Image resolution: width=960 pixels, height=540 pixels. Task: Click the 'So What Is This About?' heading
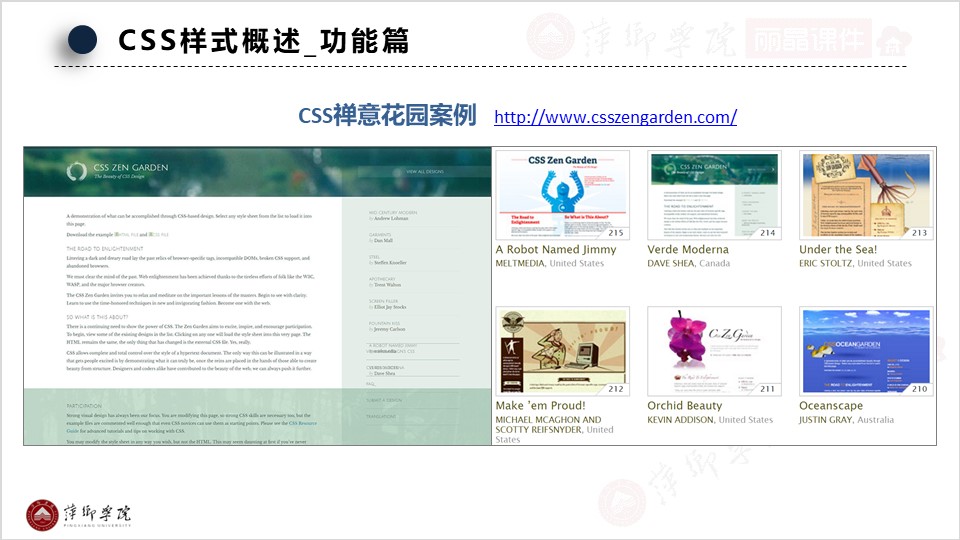coord(97,317)
